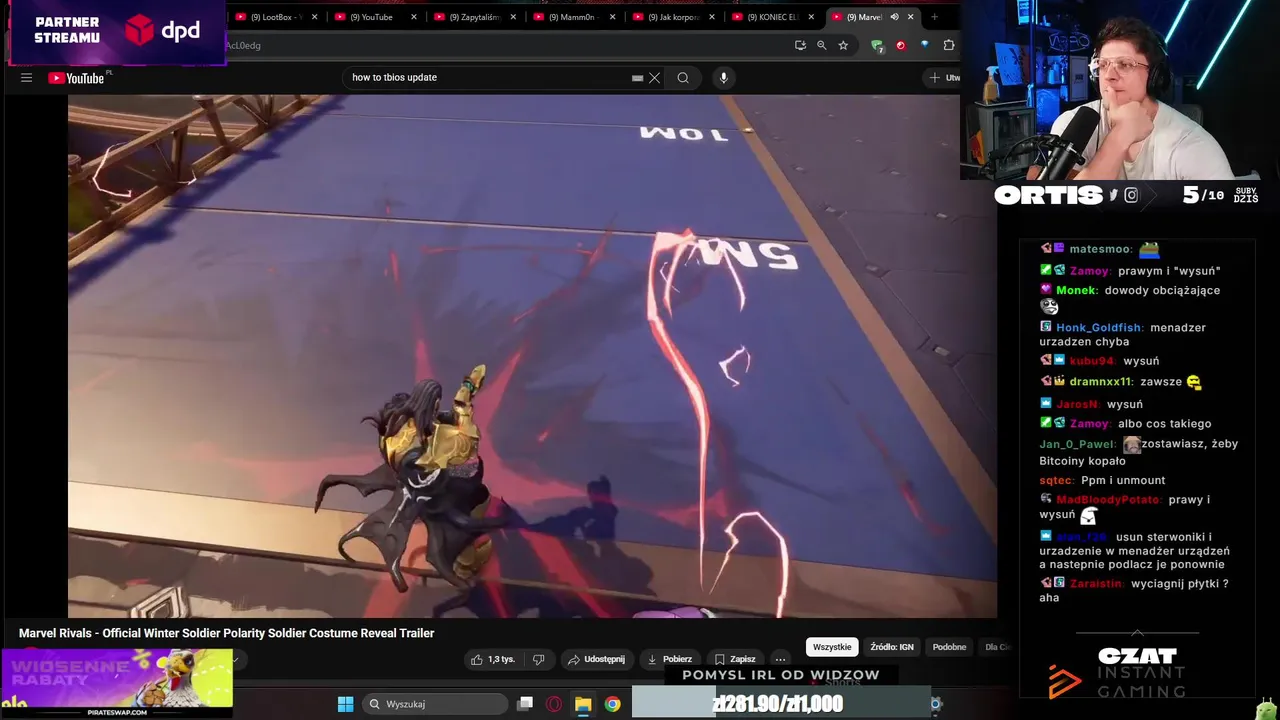Click the Udostępnij share button
The height and width of the screenshot is (720, 1280).
point(596,659)
